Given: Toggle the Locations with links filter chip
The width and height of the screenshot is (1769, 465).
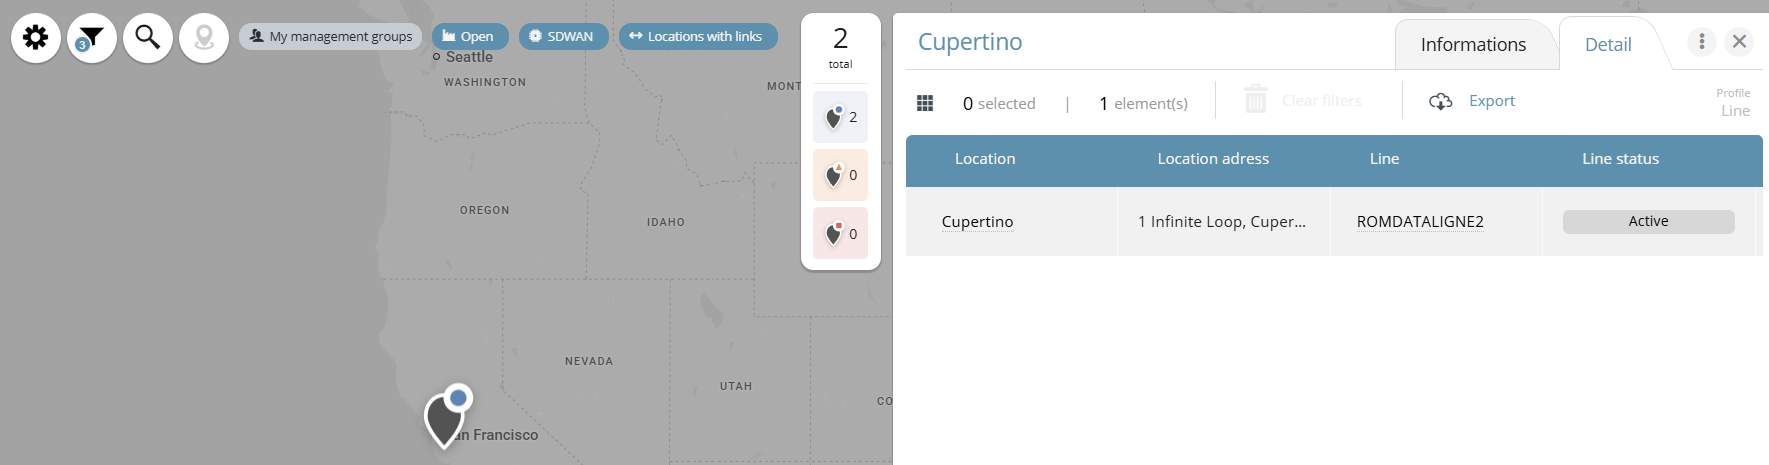Looking at the screenshot, I should point(697,37).
